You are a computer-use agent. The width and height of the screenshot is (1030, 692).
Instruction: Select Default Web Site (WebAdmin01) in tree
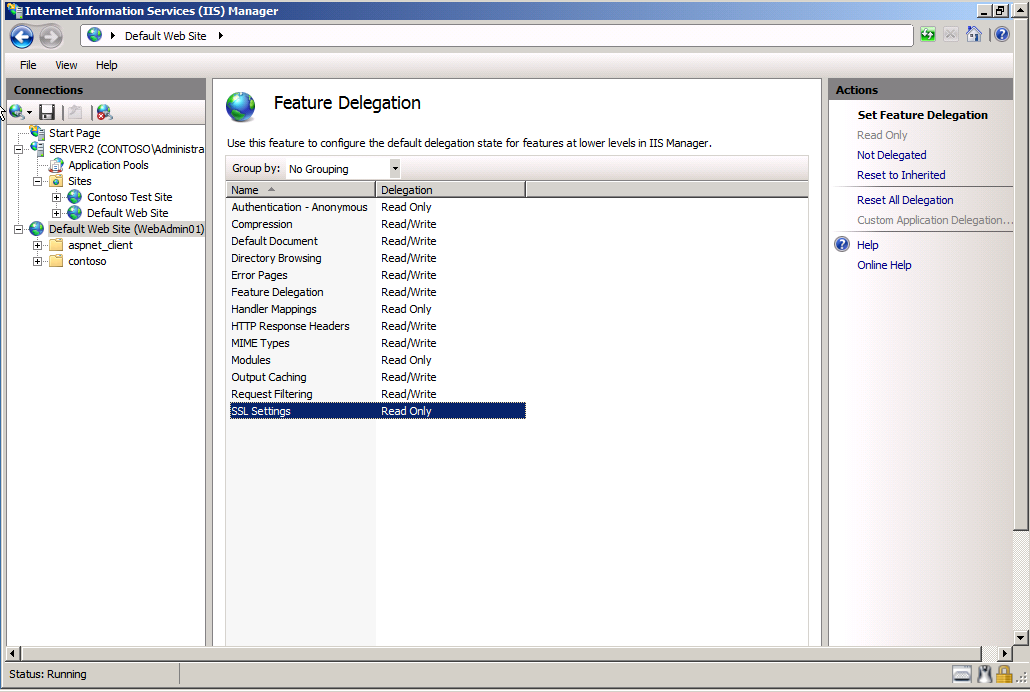pos(126,229)
